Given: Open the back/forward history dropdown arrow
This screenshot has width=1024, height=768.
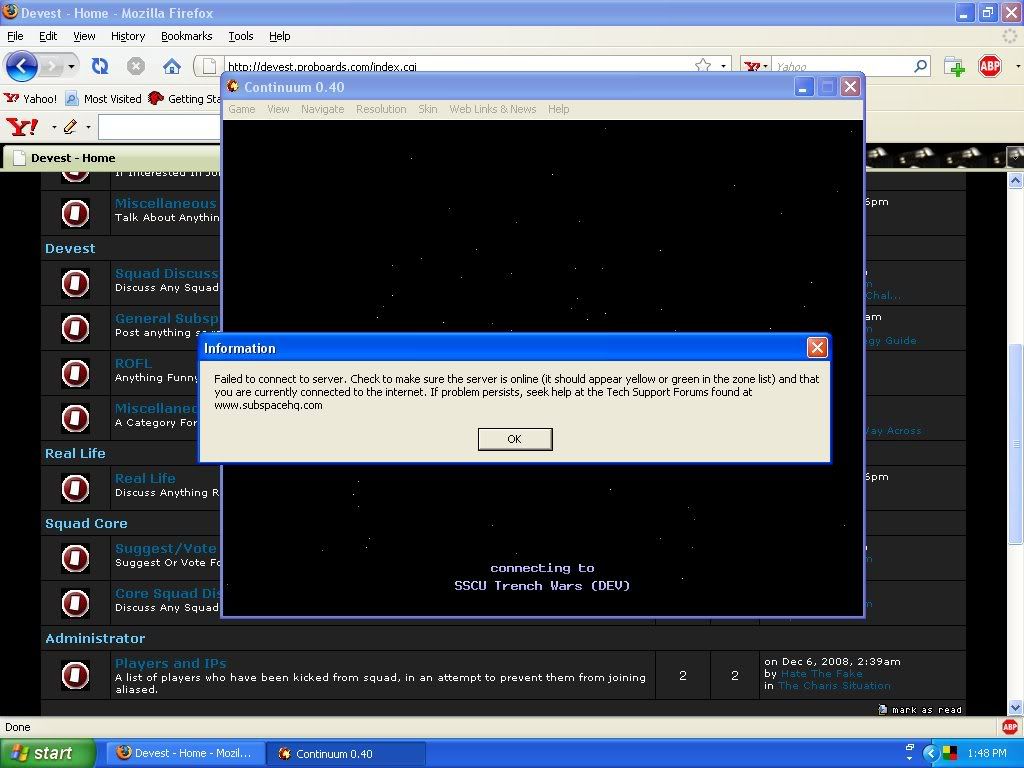Looking at the screenshot, I should tap(71, 66).
